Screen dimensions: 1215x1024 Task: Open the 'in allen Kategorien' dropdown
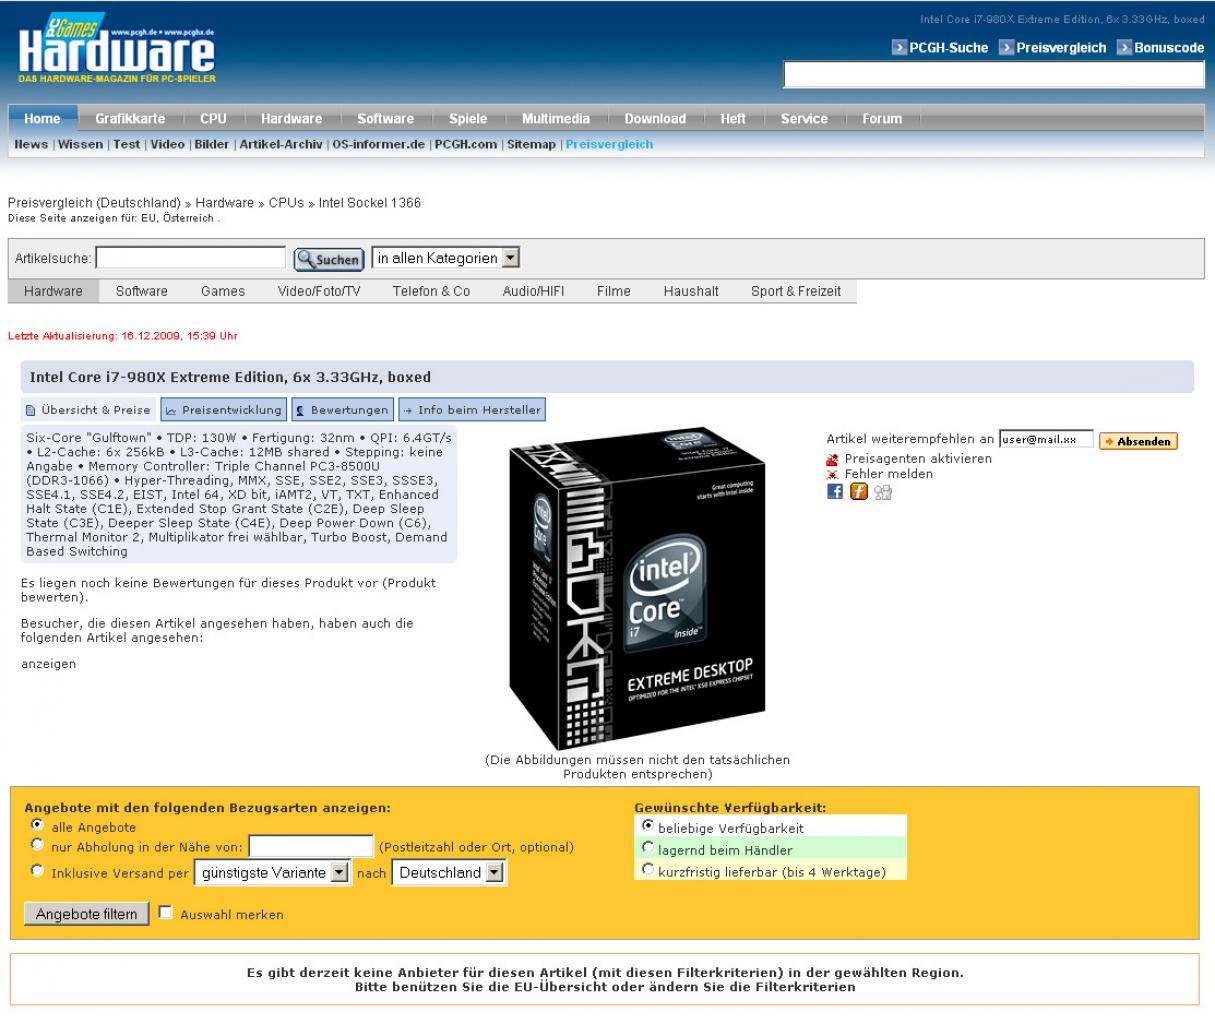446,258
